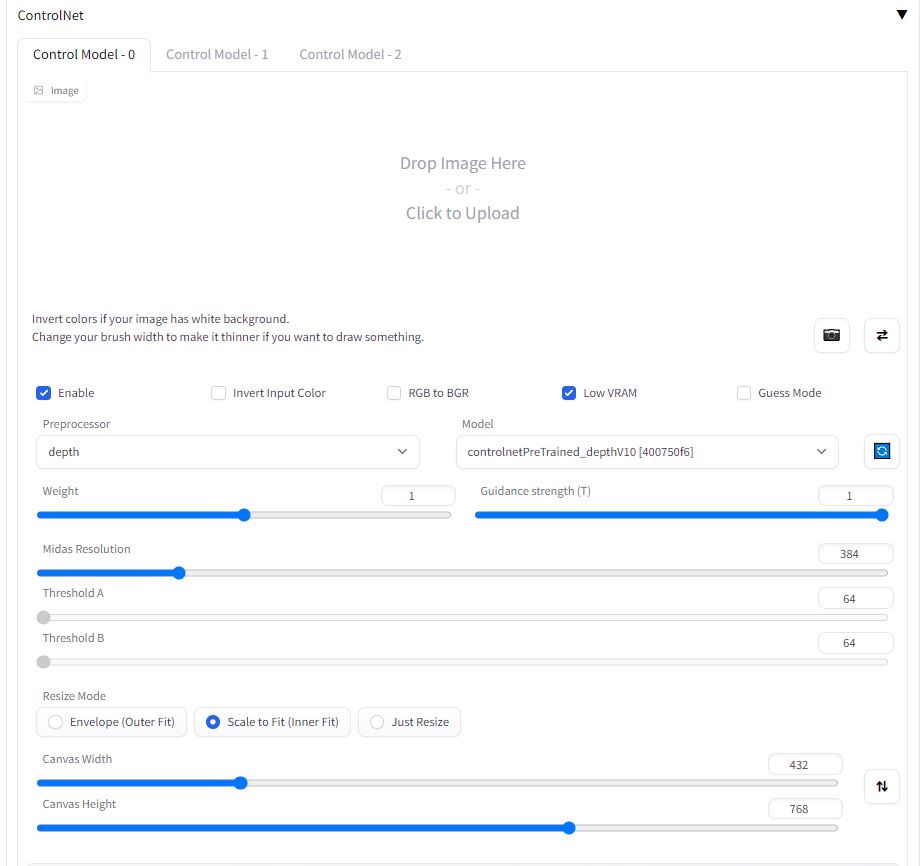Viewport: 921px width, 866px height.
Task: Choose Just Resize radio option
Action: 409,721
